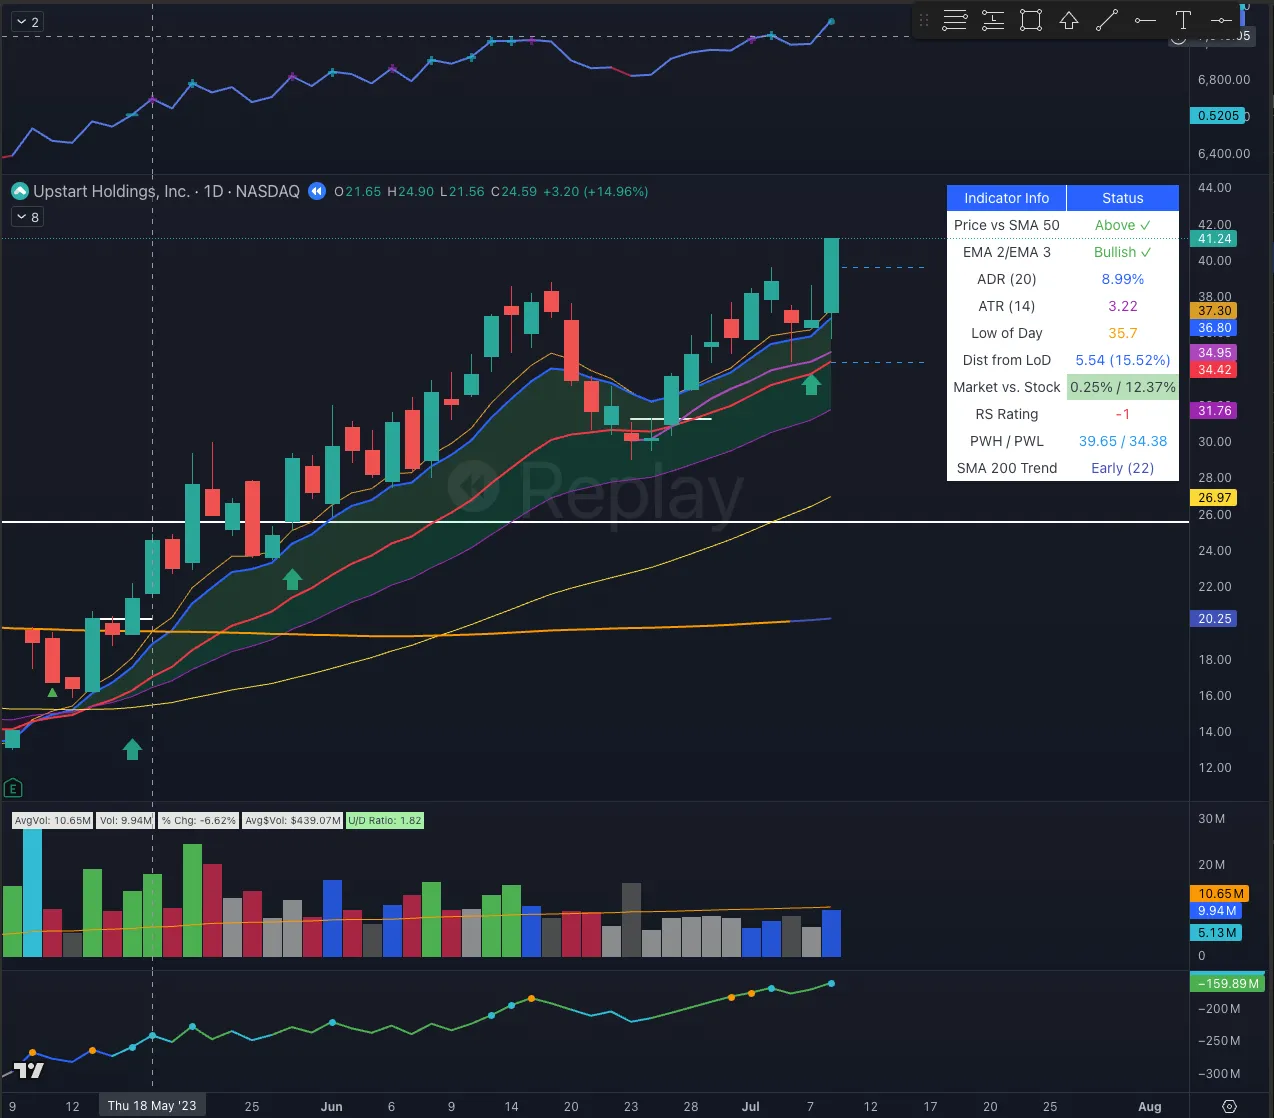Click the Indicator Info table header
Viewport: 1274px width, 1118px height.
(1007, 198)
